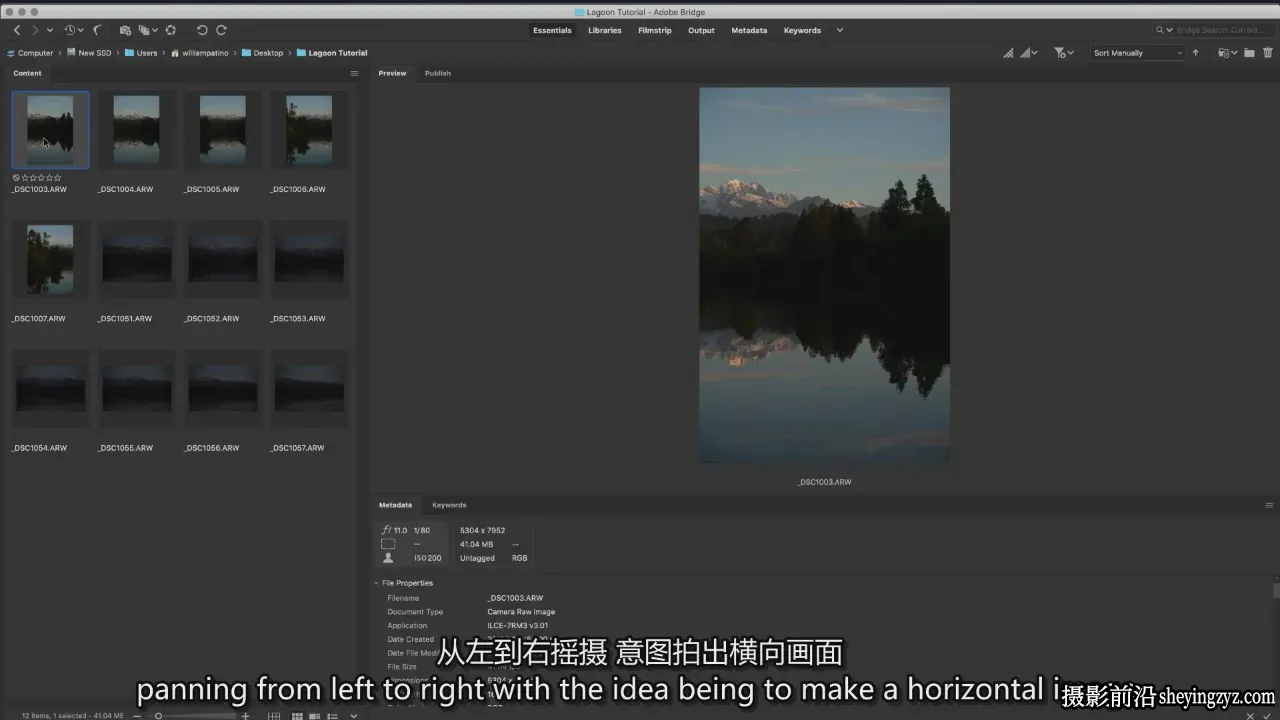Get photos from camera

point(125,31)
